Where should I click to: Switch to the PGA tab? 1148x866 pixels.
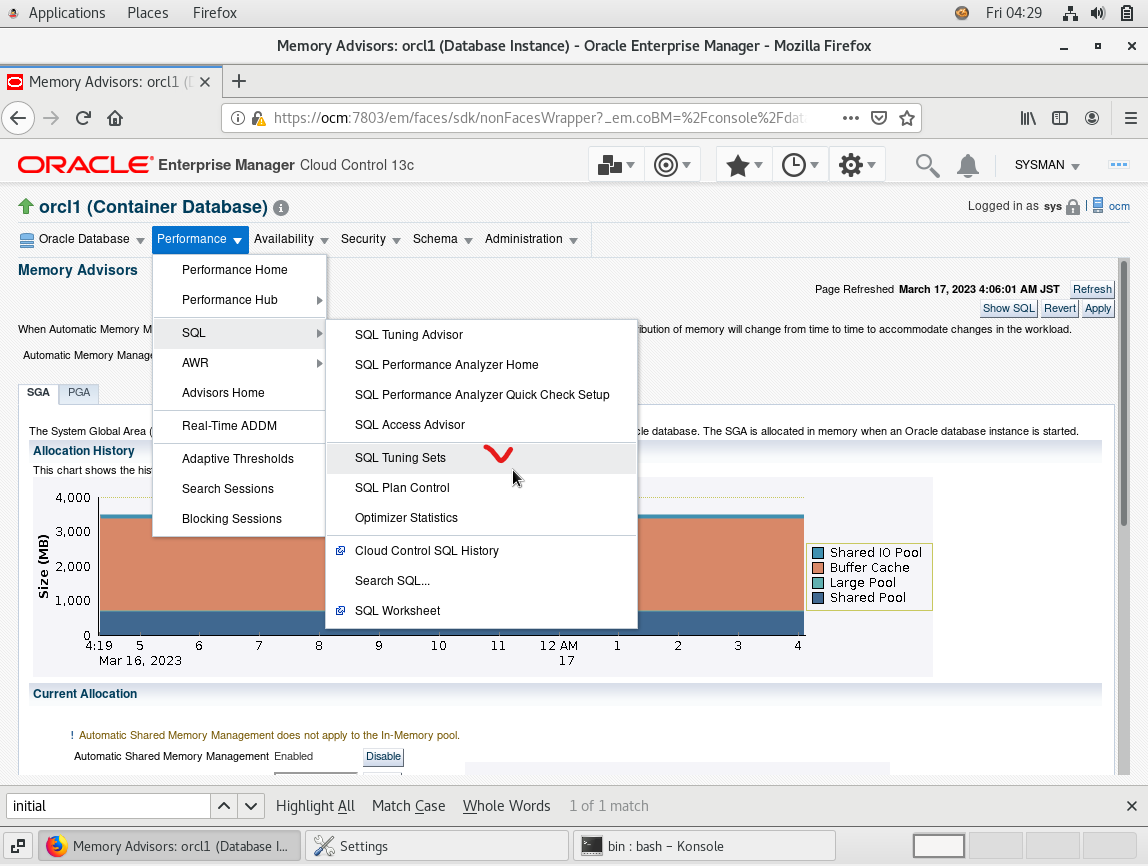click(79, 393)
